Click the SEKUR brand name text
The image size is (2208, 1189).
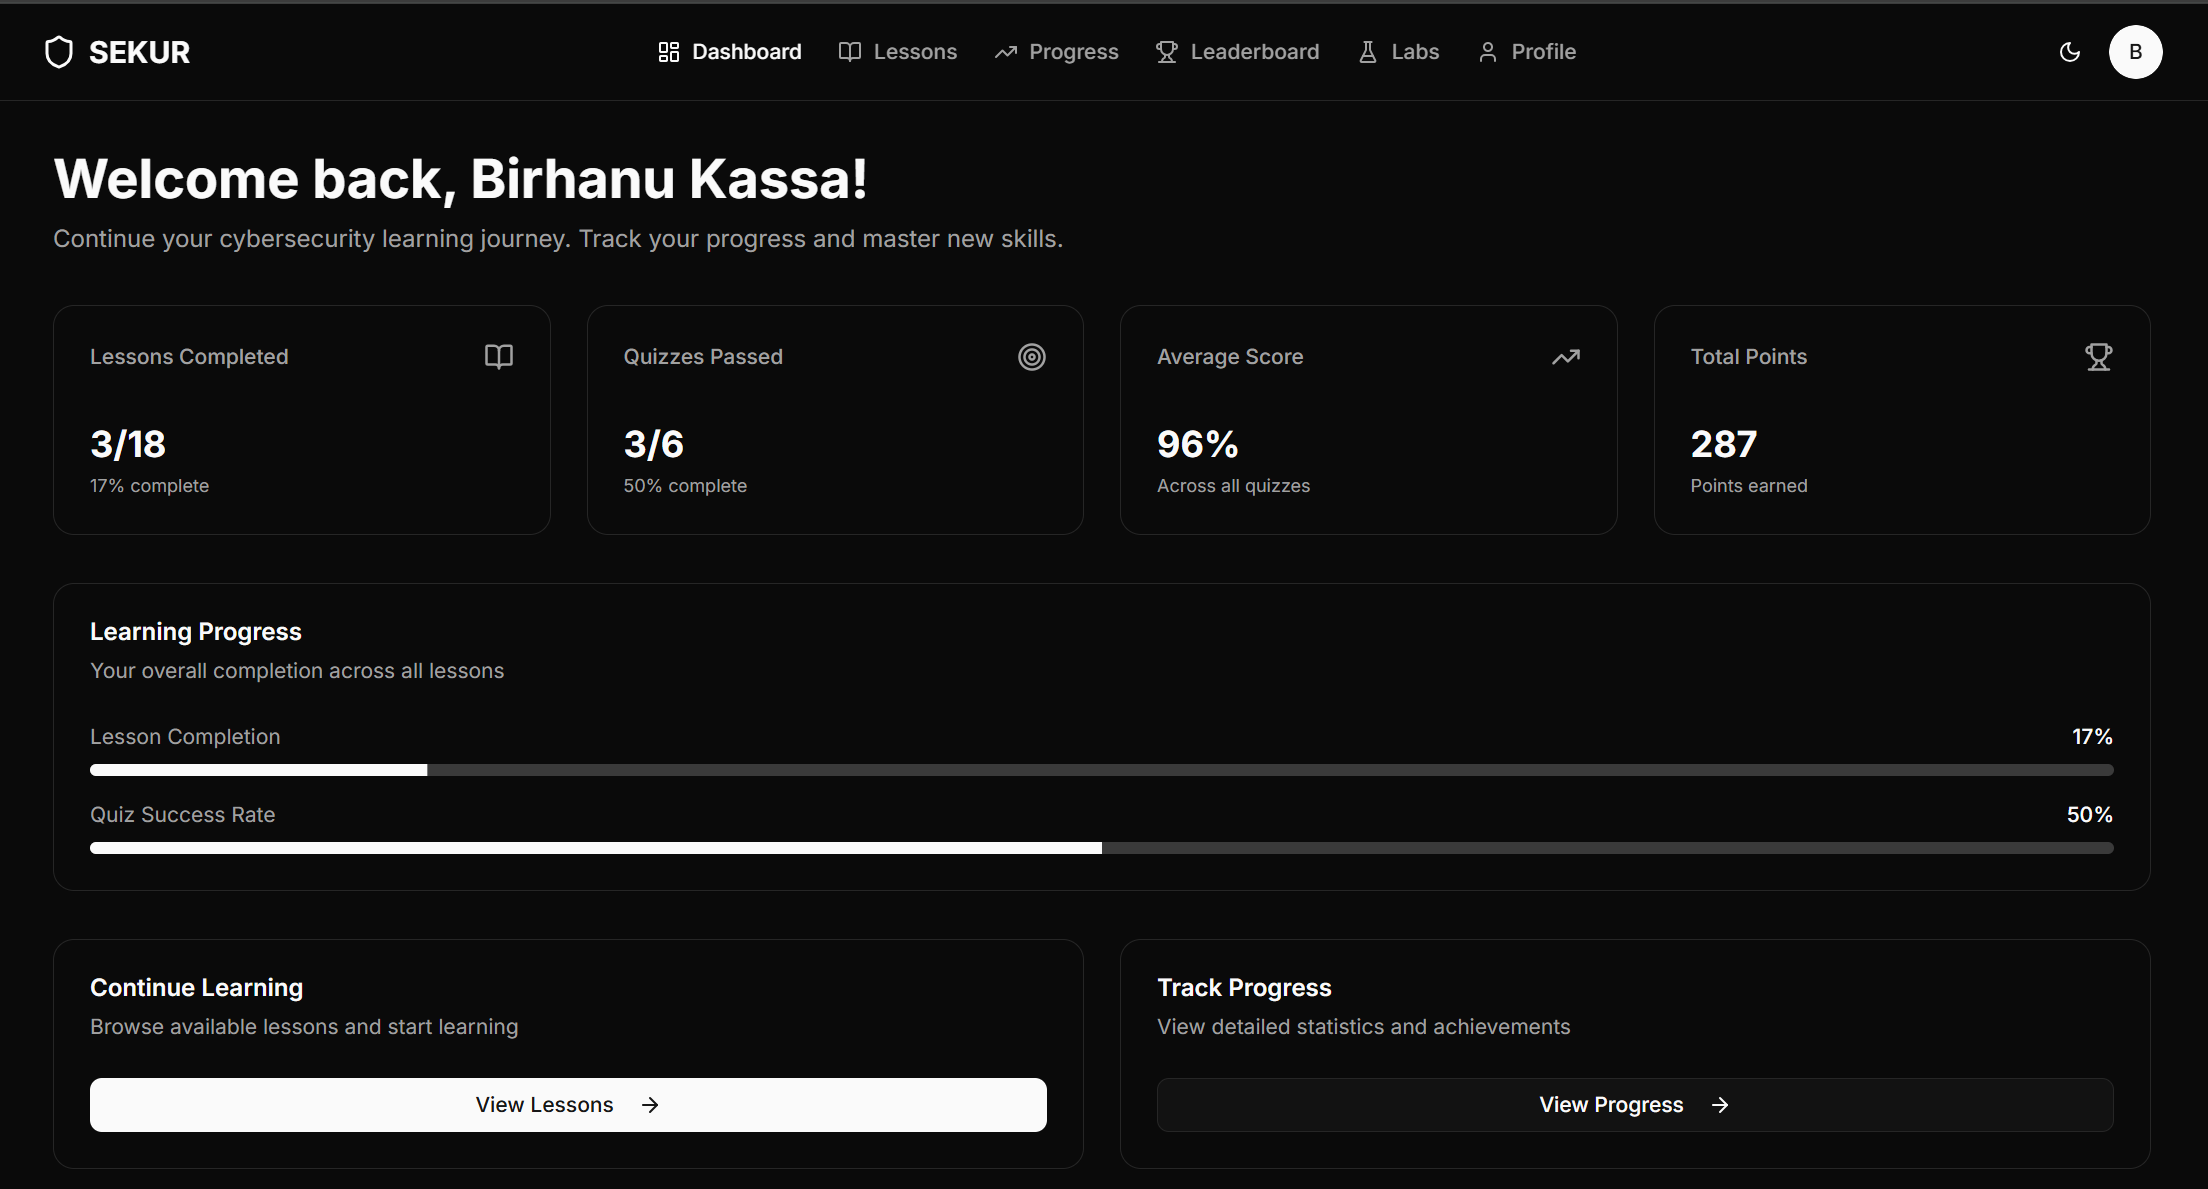click(x=139, y=52)
